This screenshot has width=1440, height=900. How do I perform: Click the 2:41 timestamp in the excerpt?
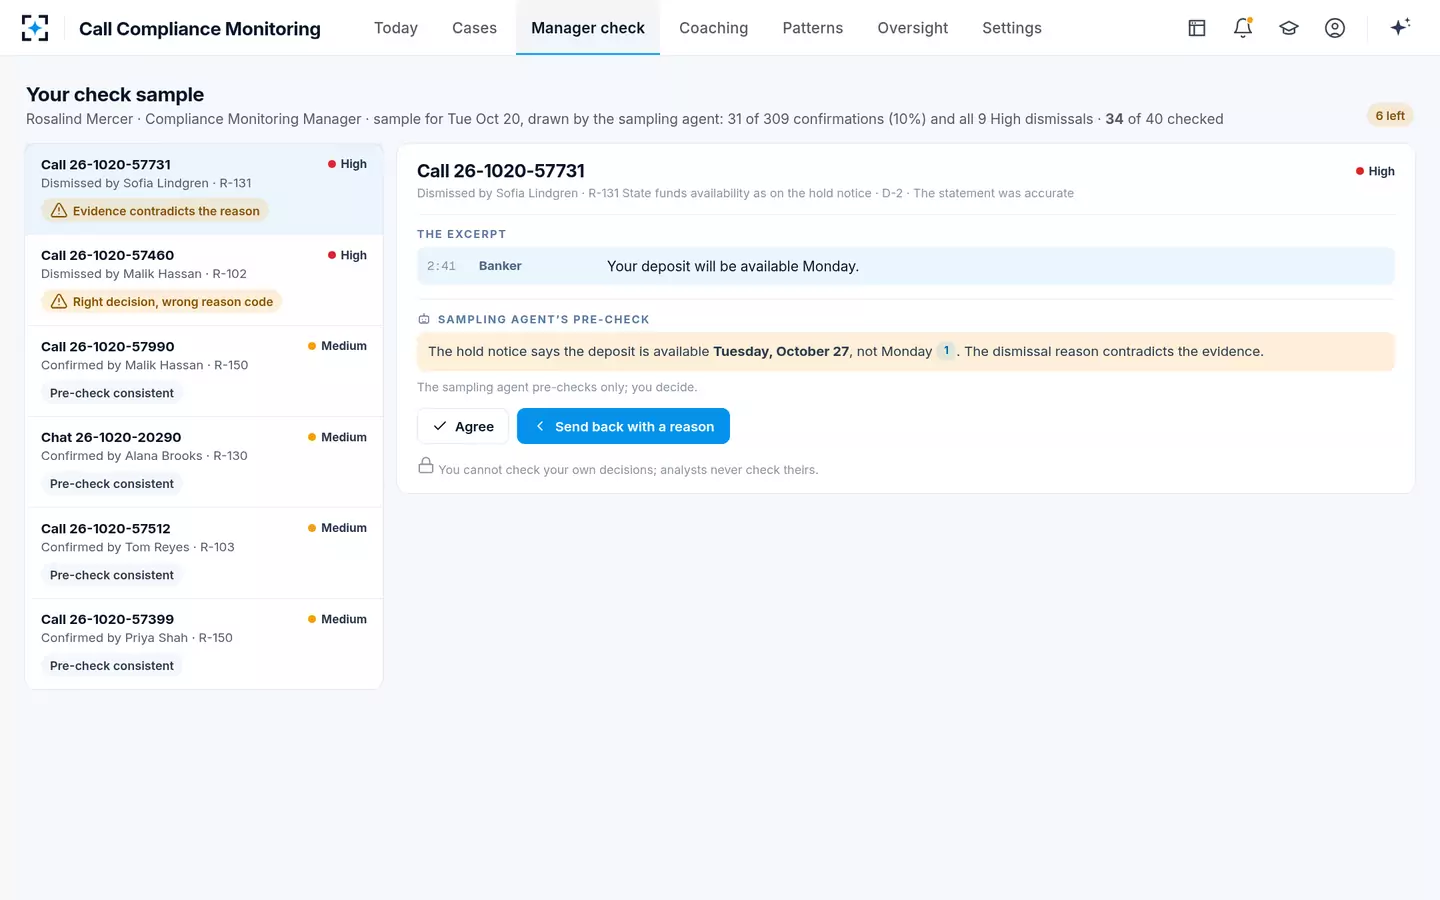pyautogui.click(x=441, y=266)
